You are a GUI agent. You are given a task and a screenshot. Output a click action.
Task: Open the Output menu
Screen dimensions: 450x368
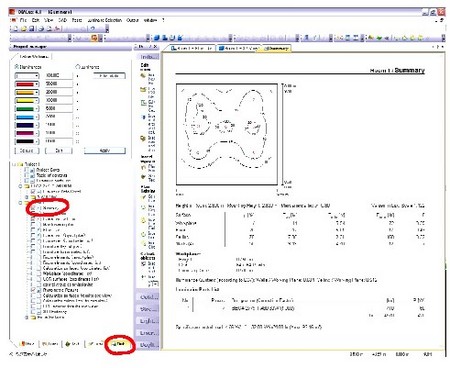pyautogui.click(x=132, y=20)
